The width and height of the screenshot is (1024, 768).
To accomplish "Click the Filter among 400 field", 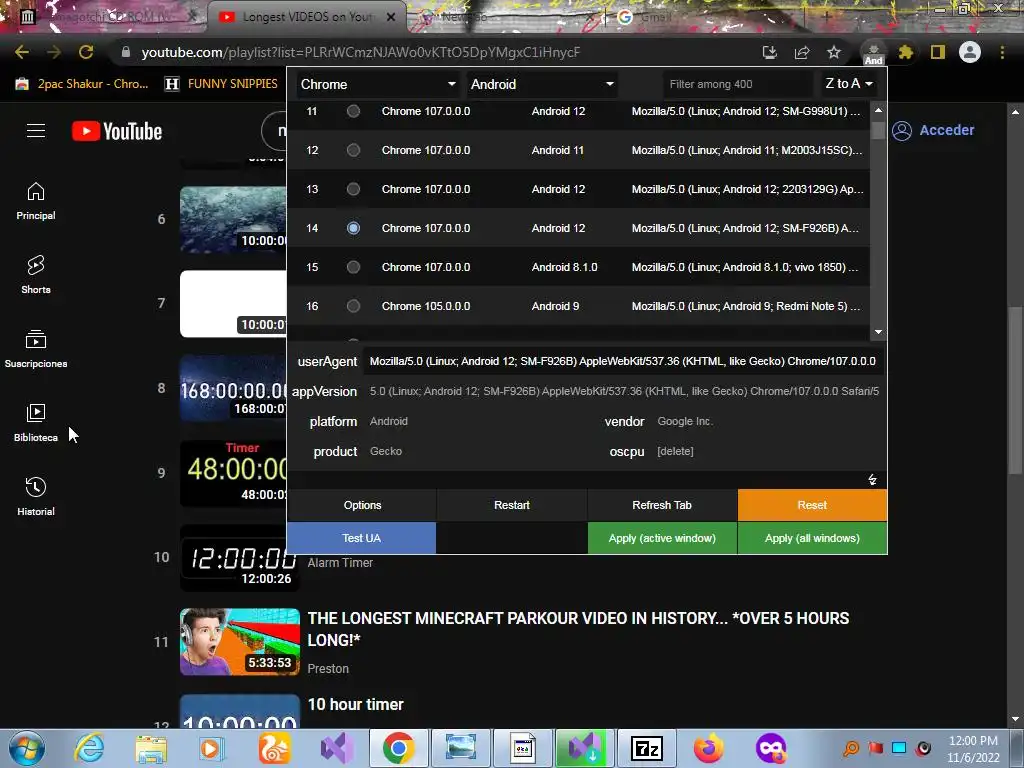I will [x=738, y=84].
